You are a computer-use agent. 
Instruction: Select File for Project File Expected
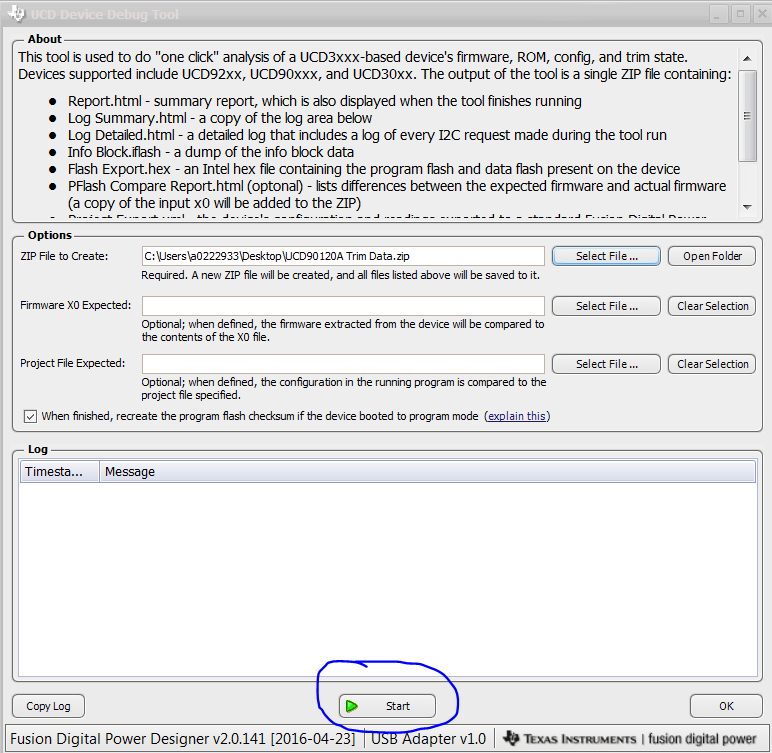tap(606, 364)
